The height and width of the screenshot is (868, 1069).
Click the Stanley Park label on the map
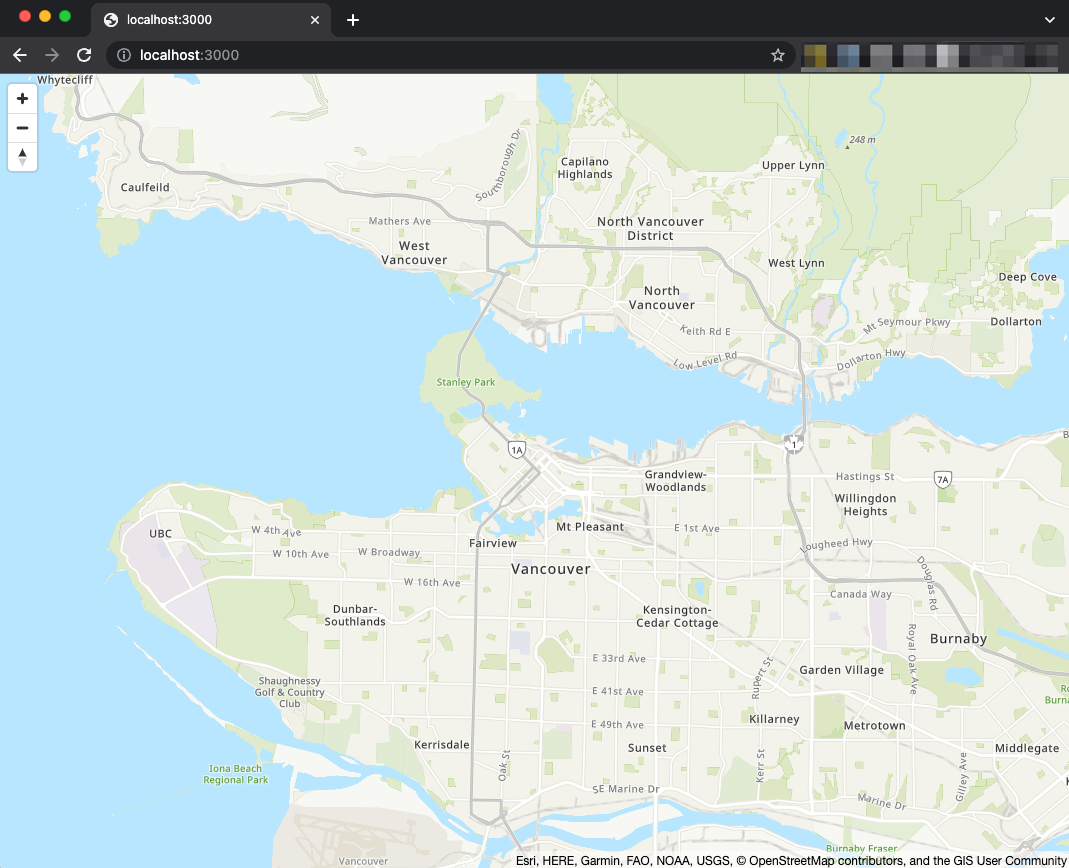[464, 382]
